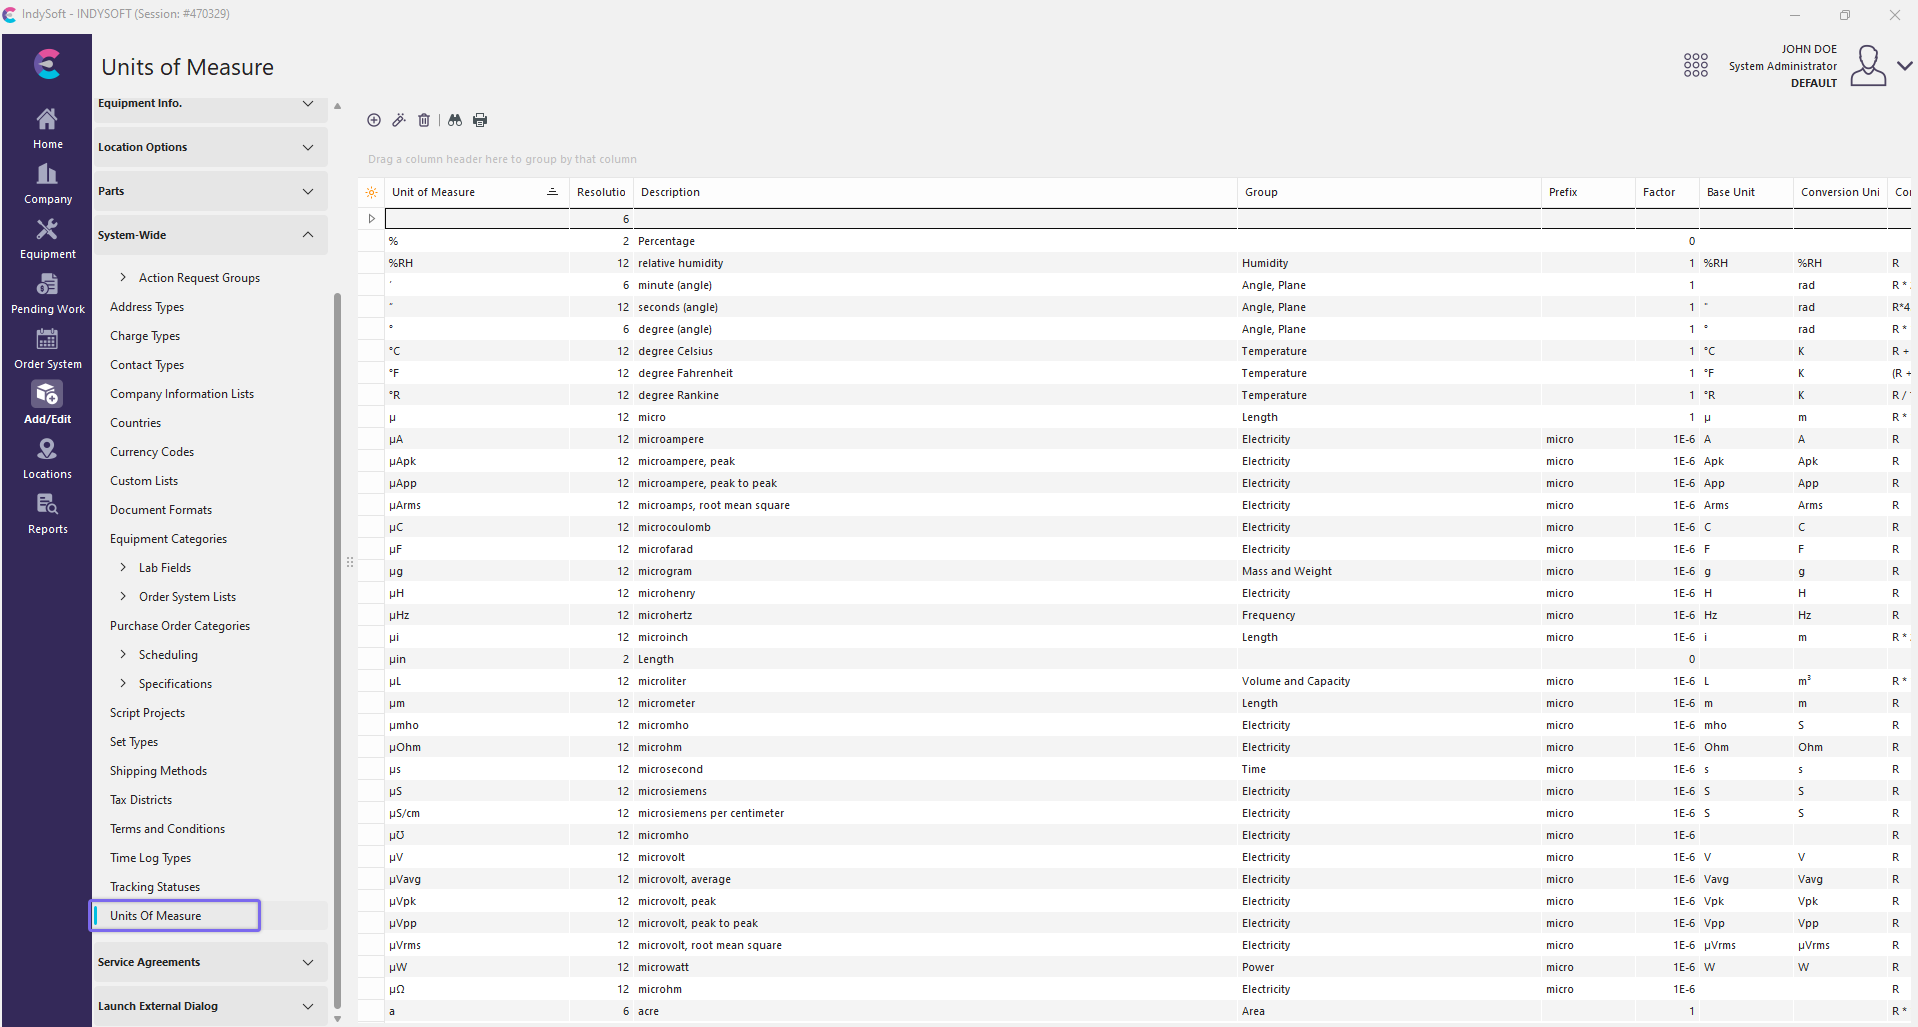Select Shipping Methods in the list
Screen dimensions: 1918x1027
click(x=158, y=771)
